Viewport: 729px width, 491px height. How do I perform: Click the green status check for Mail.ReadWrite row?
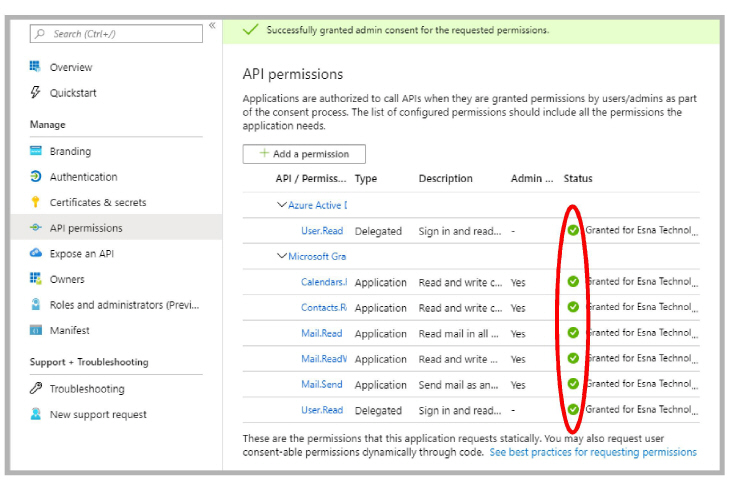pos(573,358)
